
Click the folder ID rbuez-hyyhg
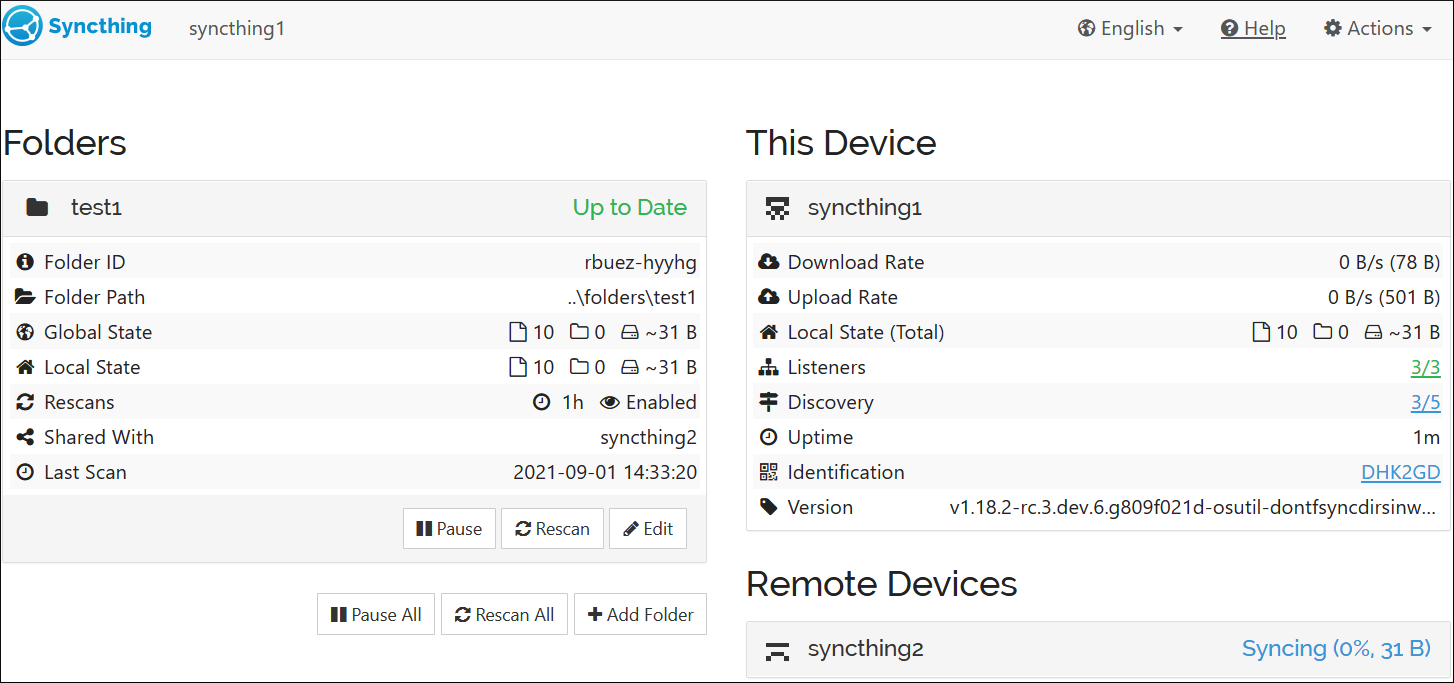tap(641, 262)
